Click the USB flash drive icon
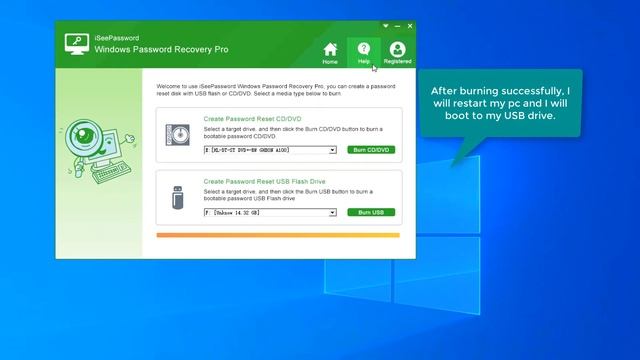This screenshot has width=640, height=360. 178,198
